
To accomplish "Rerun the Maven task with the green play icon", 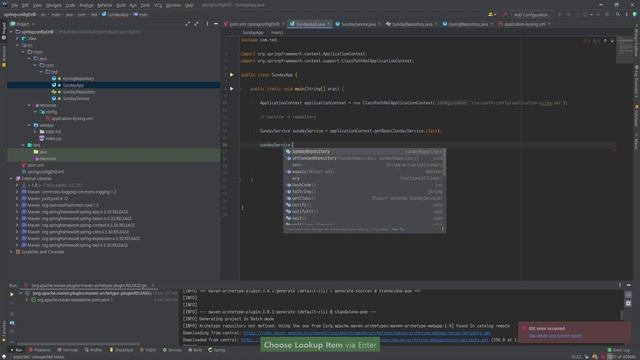I will tap(12, 294).
